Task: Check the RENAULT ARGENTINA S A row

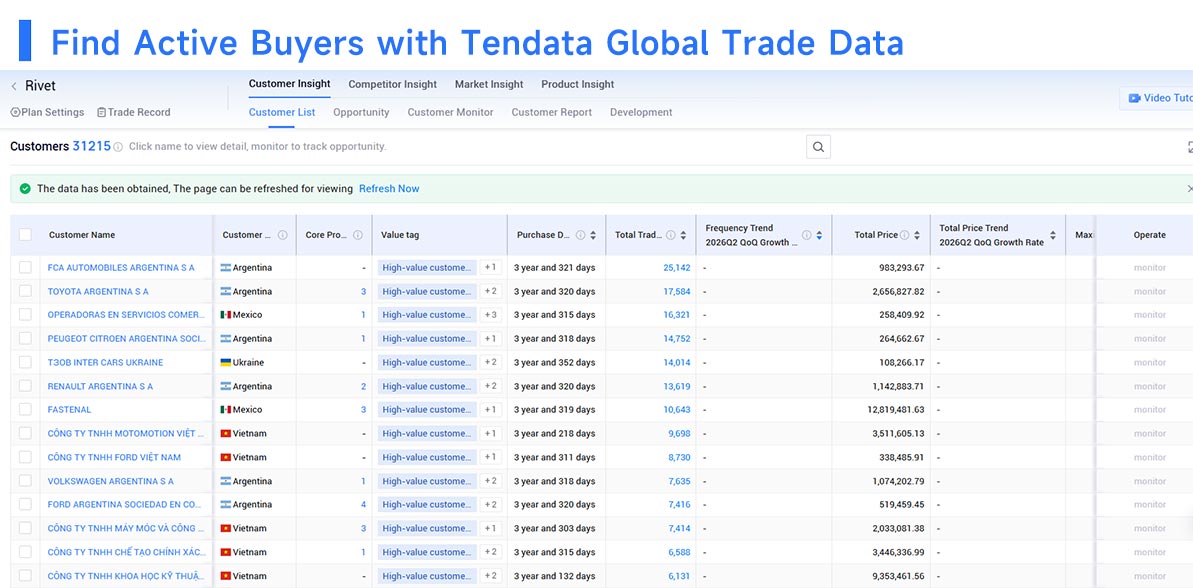Action: point(25,386)
